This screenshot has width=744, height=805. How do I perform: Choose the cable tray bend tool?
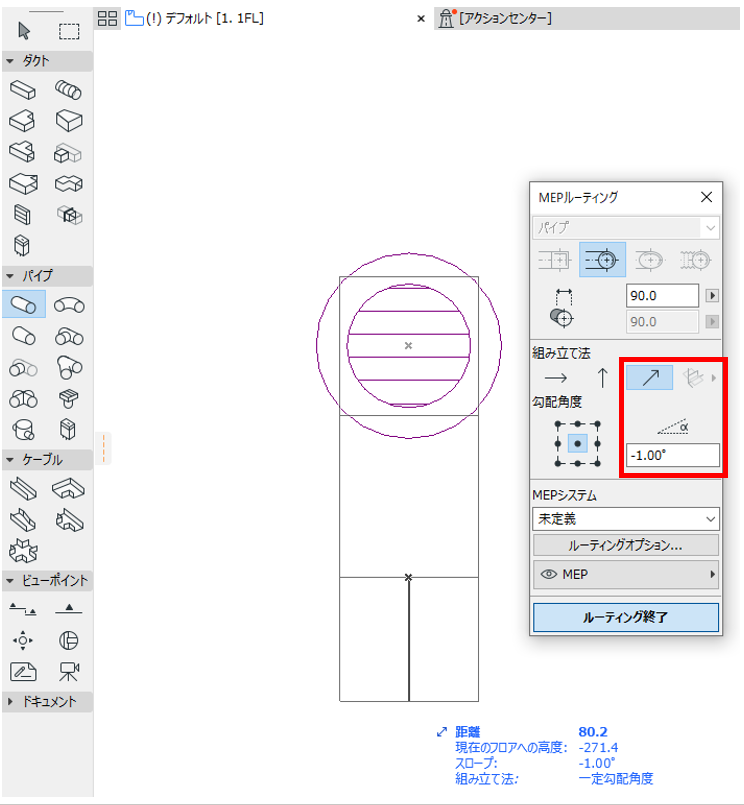pyautogui.click(x=68, y=488)
